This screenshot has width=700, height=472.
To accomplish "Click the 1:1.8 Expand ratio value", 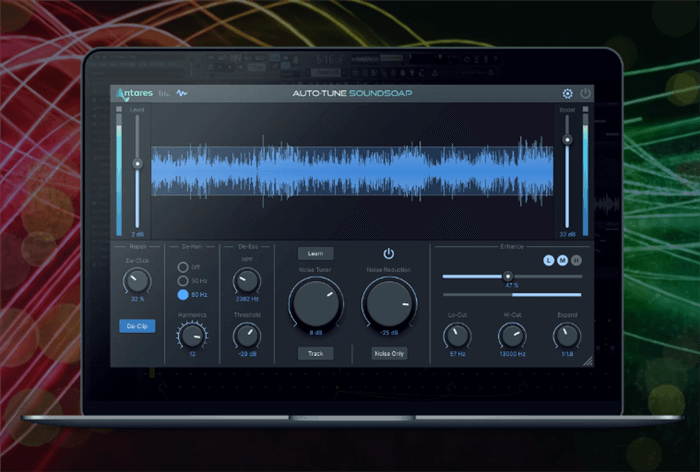I will pyautogui.click(x=567, y=354).
